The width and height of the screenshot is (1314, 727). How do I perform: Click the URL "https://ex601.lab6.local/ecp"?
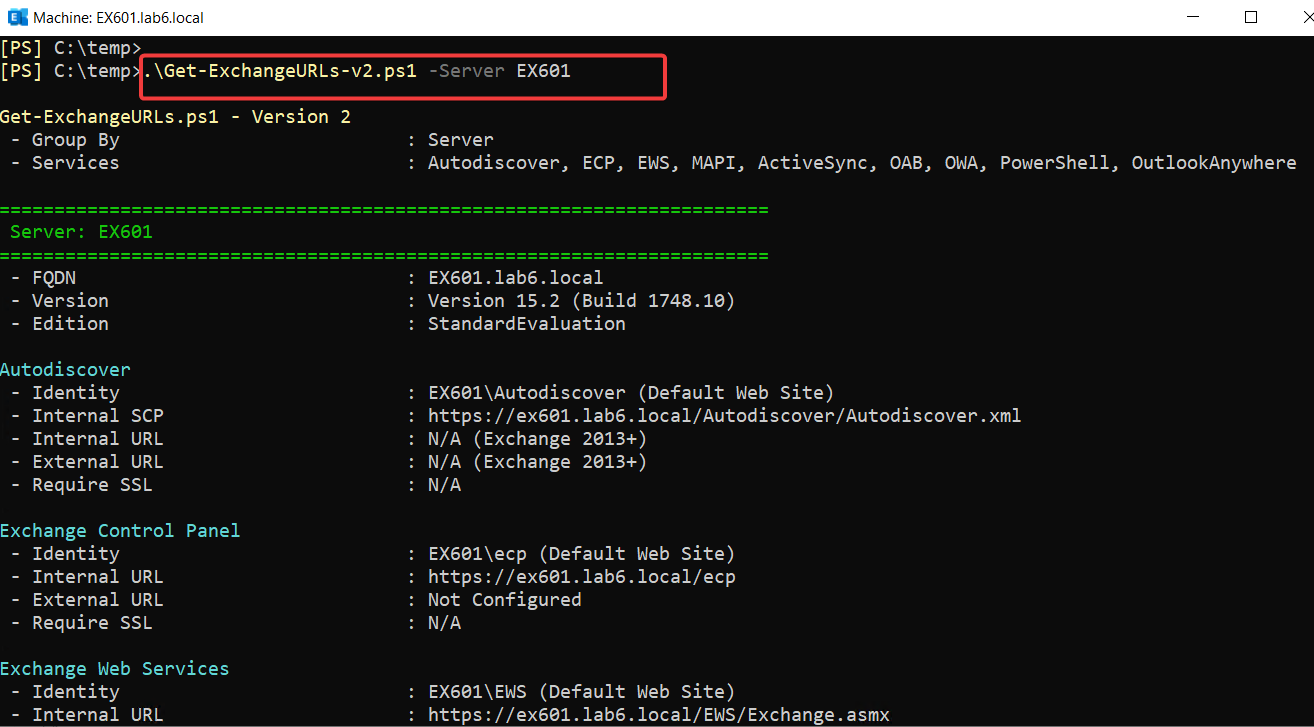click(x=582, y=577)
